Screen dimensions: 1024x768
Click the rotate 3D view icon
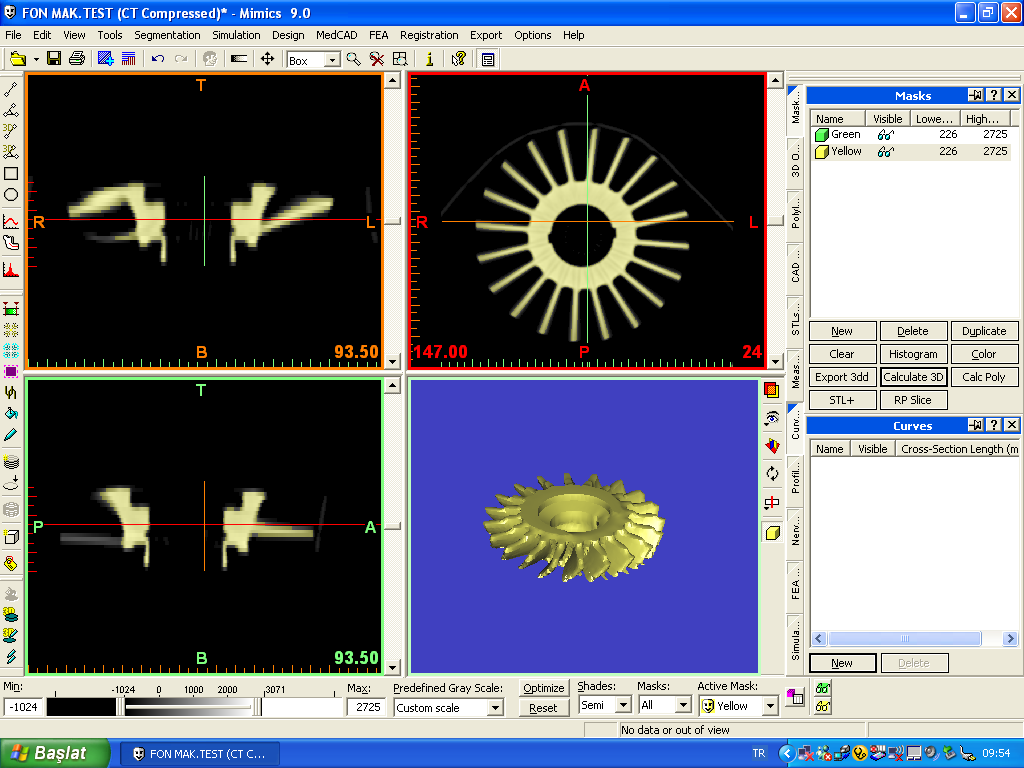tap(771, 473)
